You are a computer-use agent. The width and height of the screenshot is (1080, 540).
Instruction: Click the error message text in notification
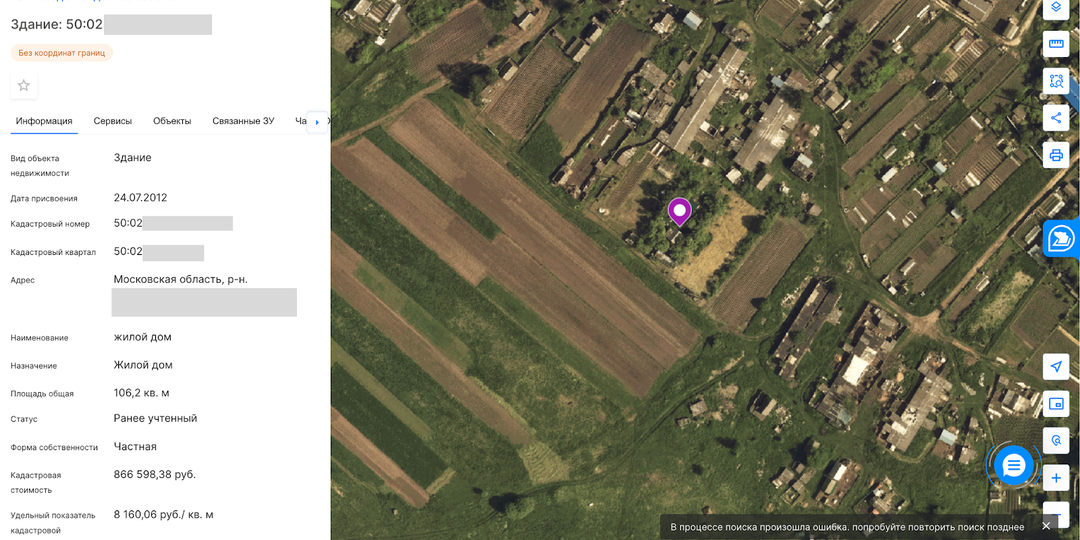[847, 527]
